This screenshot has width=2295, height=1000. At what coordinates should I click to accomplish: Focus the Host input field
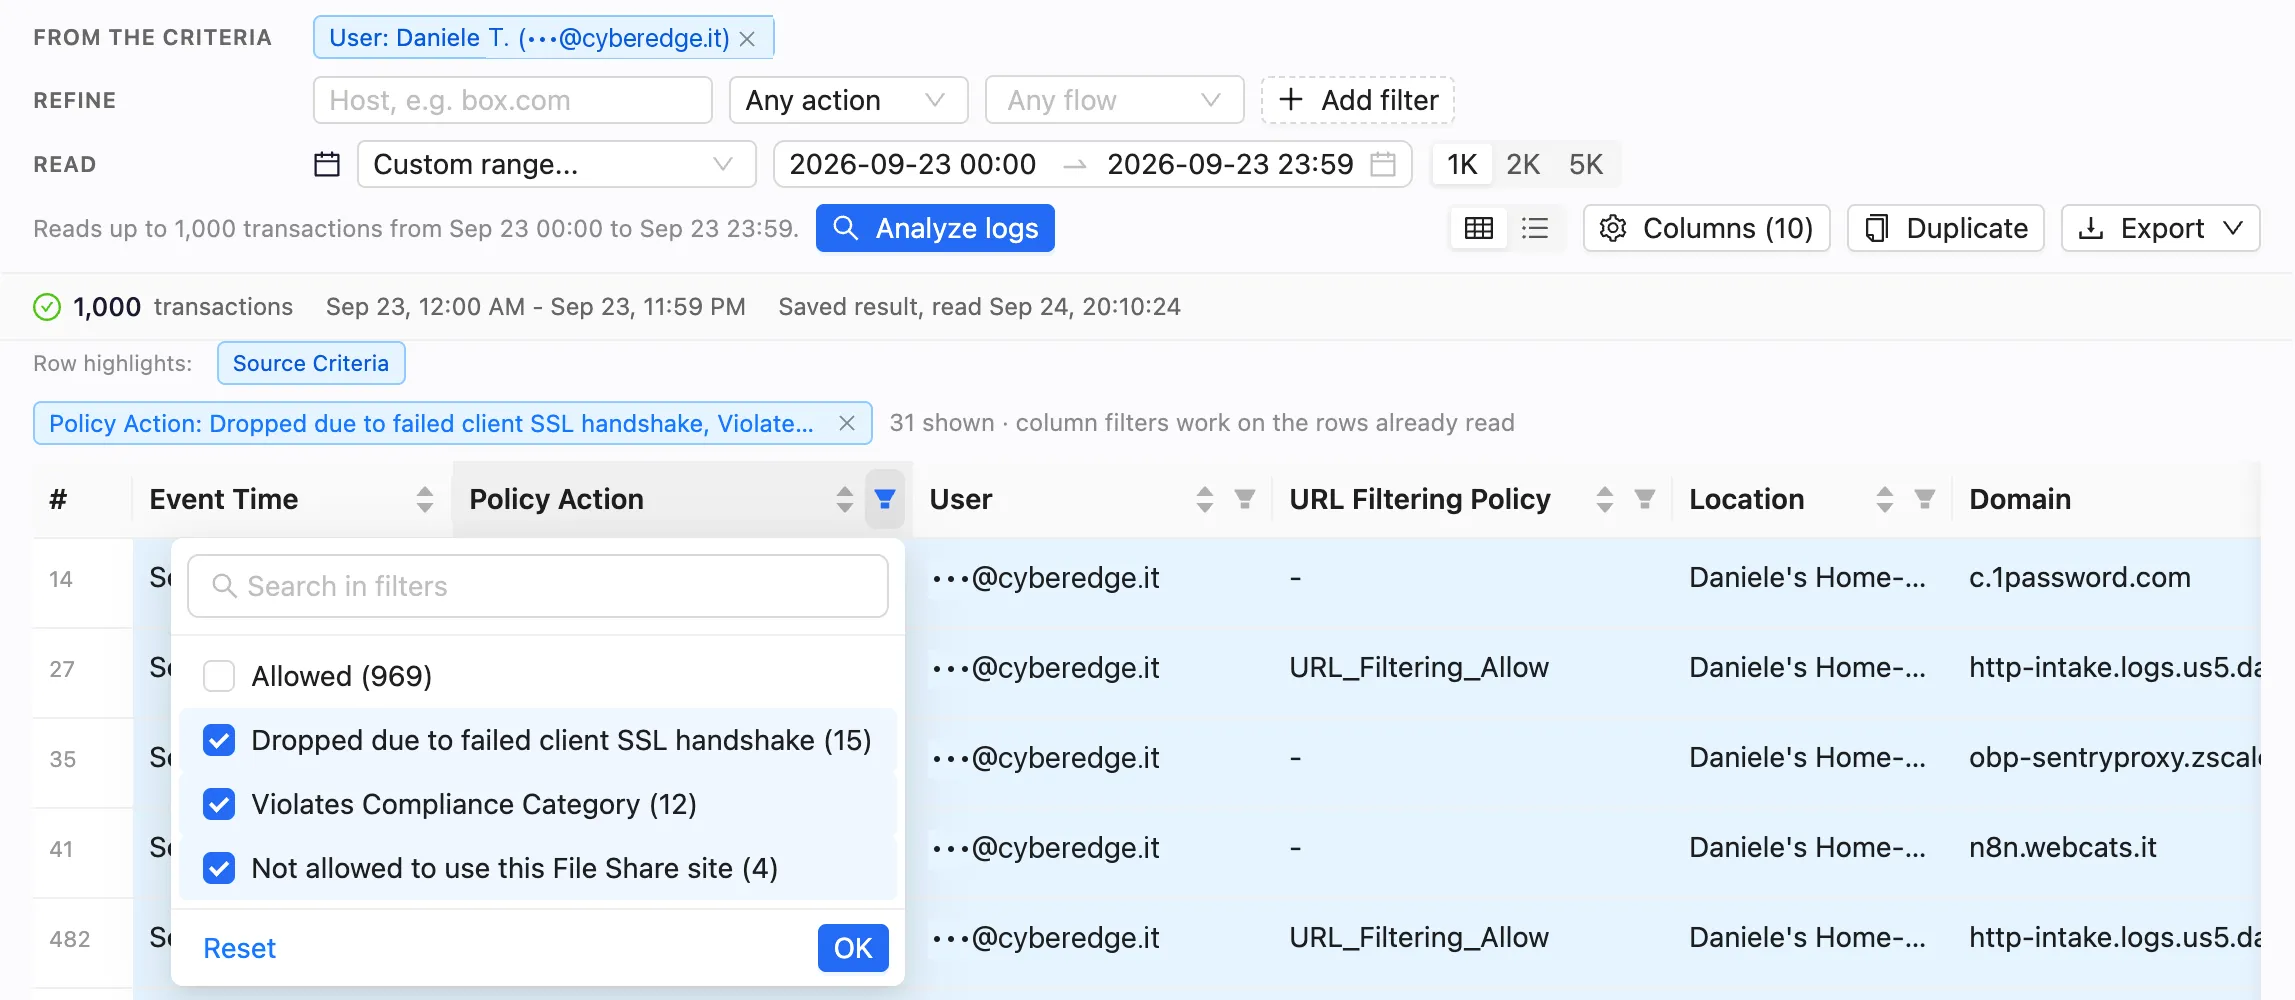512,100
